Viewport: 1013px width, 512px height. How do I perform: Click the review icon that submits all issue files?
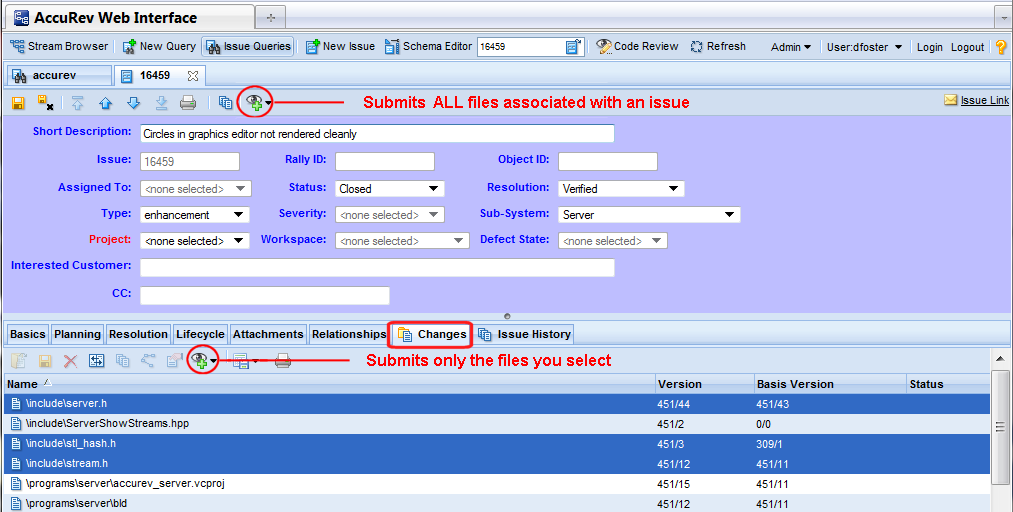click(x=256, y=103)
